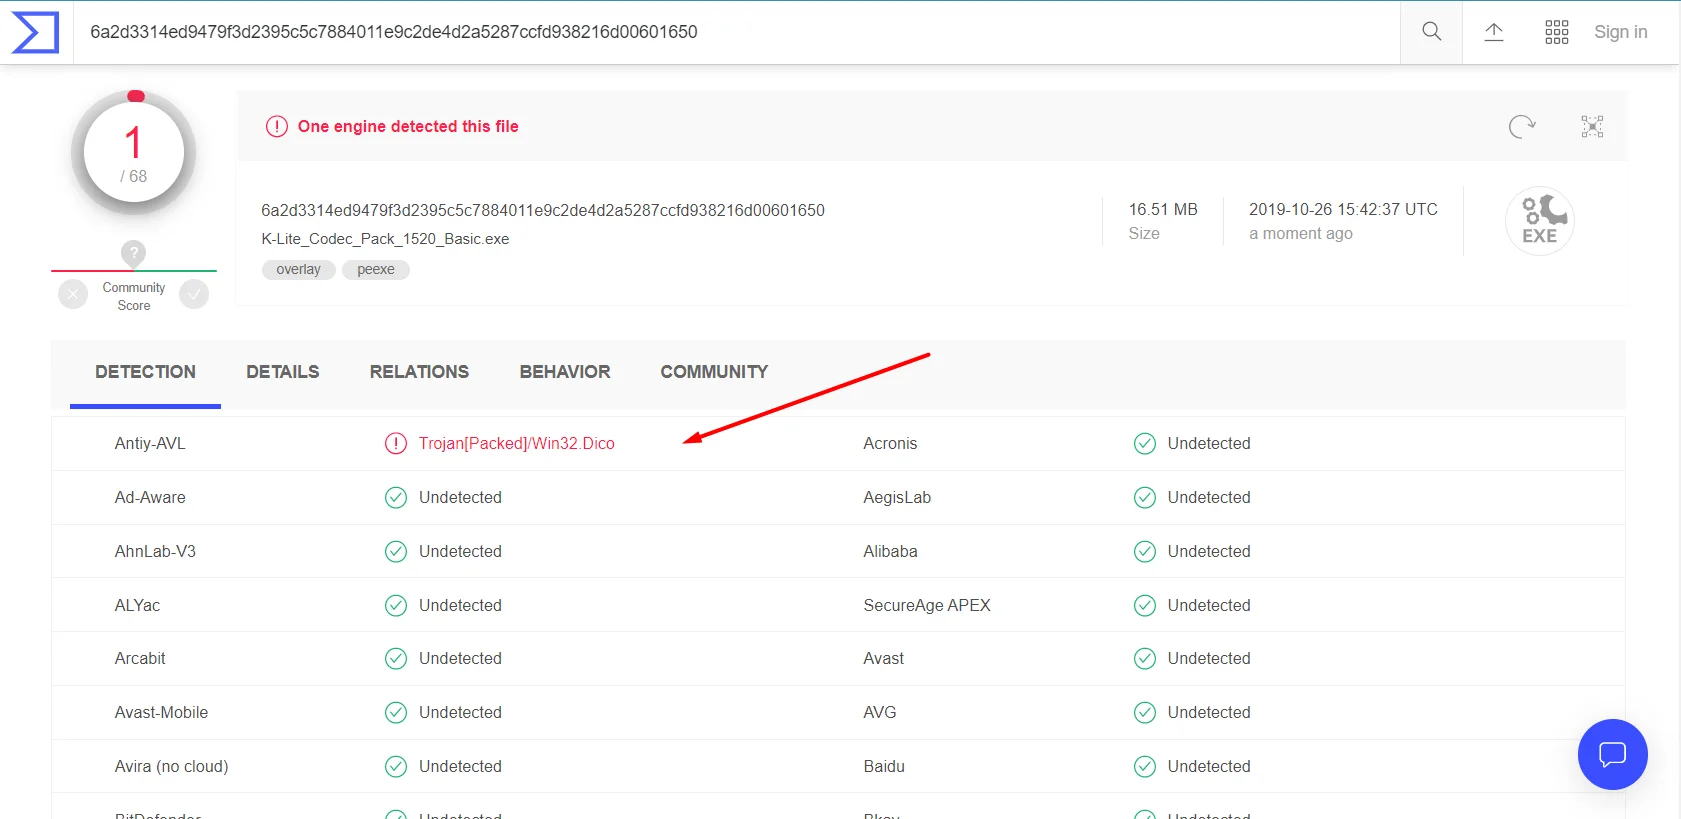Open the Relations tab
The height and width of the screenshot is (819, 1681).
(x=419, y=372)
